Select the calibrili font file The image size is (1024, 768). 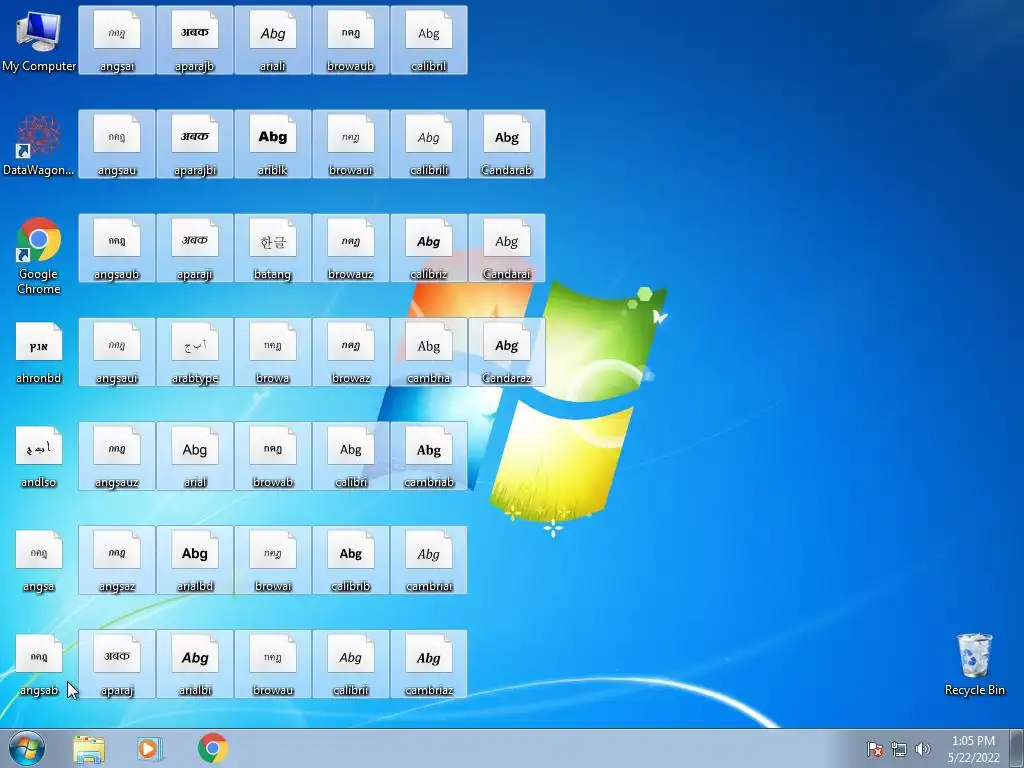[429, 144]
